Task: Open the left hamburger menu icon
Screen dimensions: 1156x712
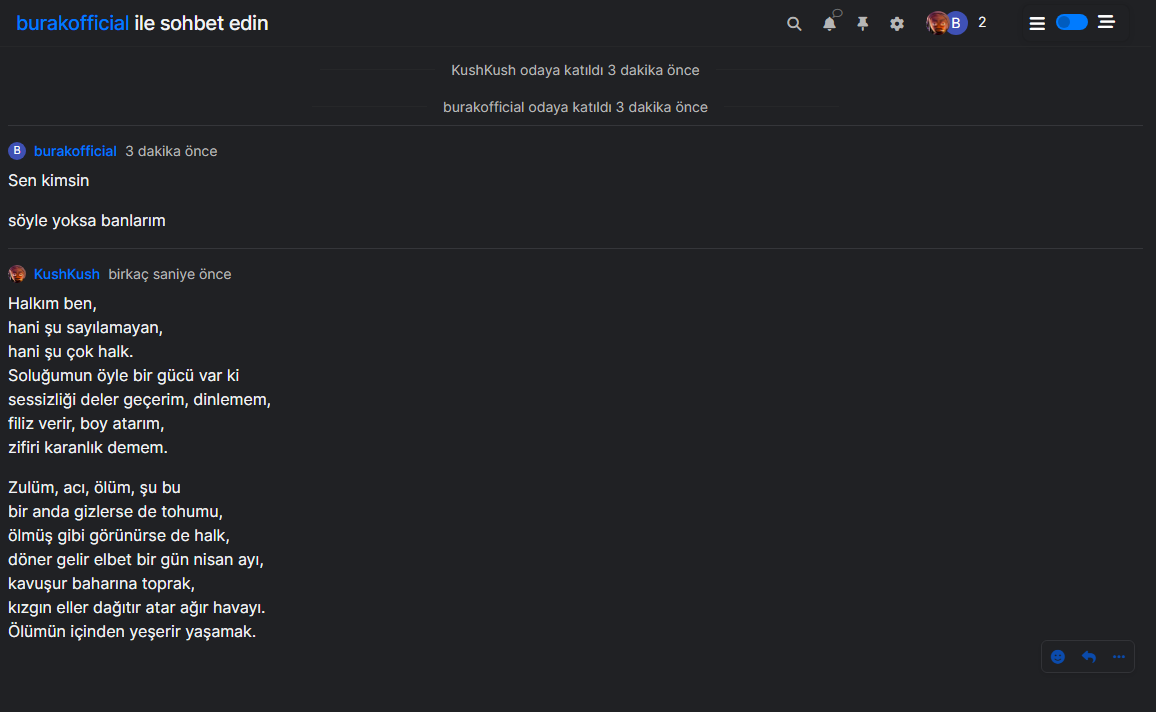Action: pyautogui.click(x=1037, y=22)
